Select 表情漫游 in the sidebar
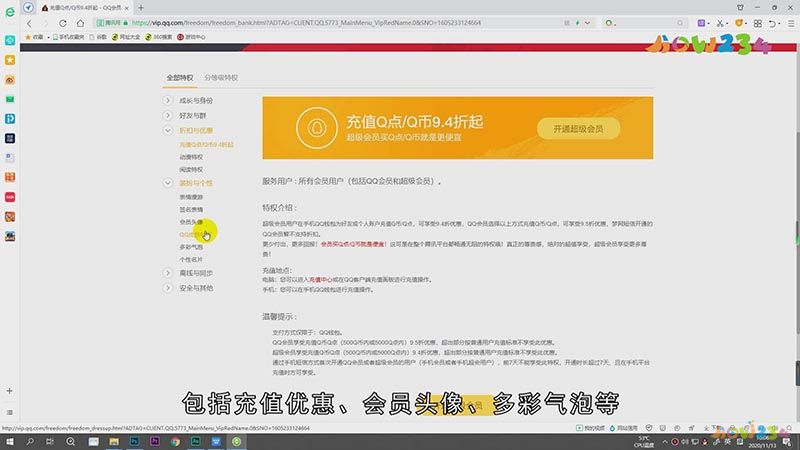Image resolution: width=800 pixels, height=450 pixels. [191, 197]
